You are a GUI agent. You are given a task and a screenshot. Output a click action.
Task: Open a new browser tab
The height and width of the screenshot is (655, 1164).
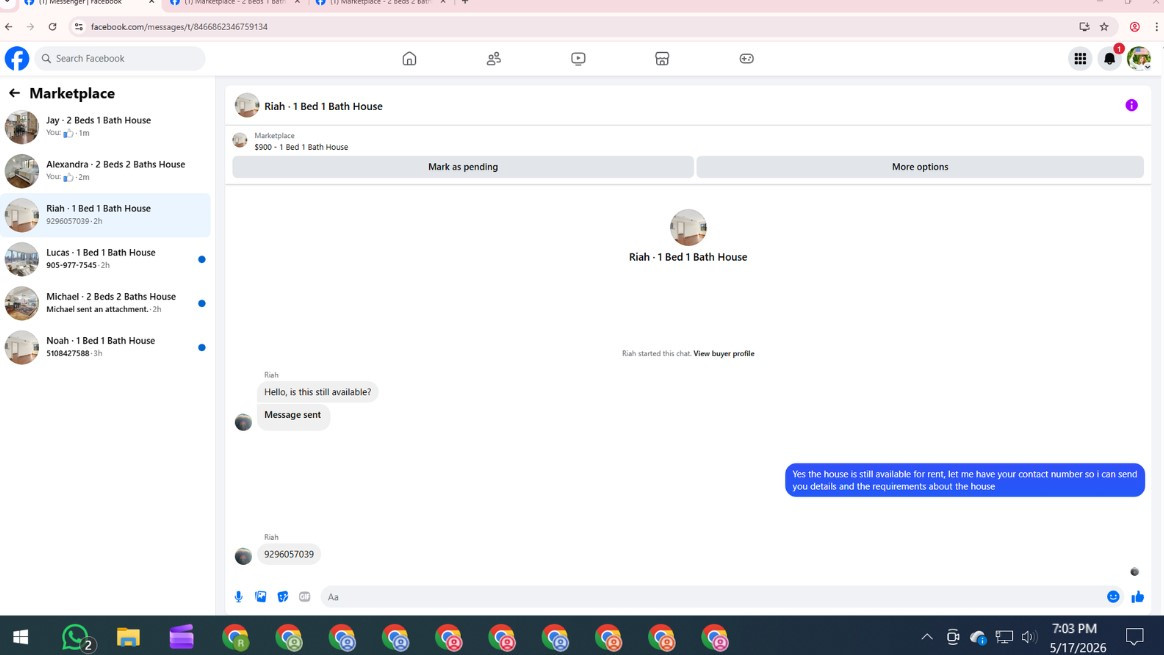[465, 3]
